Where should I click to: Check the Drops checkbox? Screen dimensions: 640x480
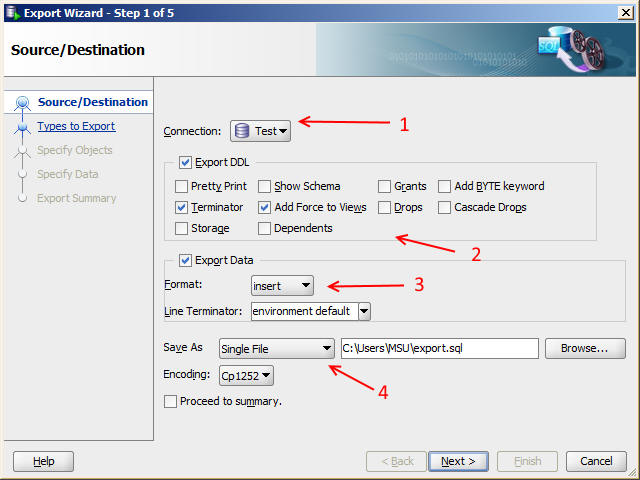click(384, 207)
